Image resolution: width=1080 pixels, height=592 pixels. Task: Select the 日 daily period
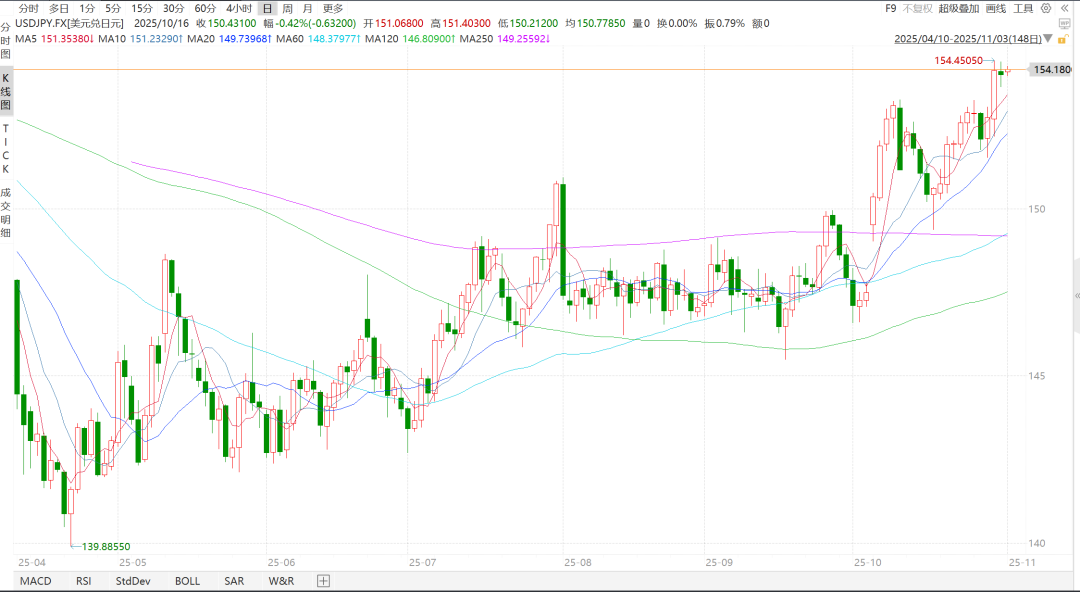point(267,8)
